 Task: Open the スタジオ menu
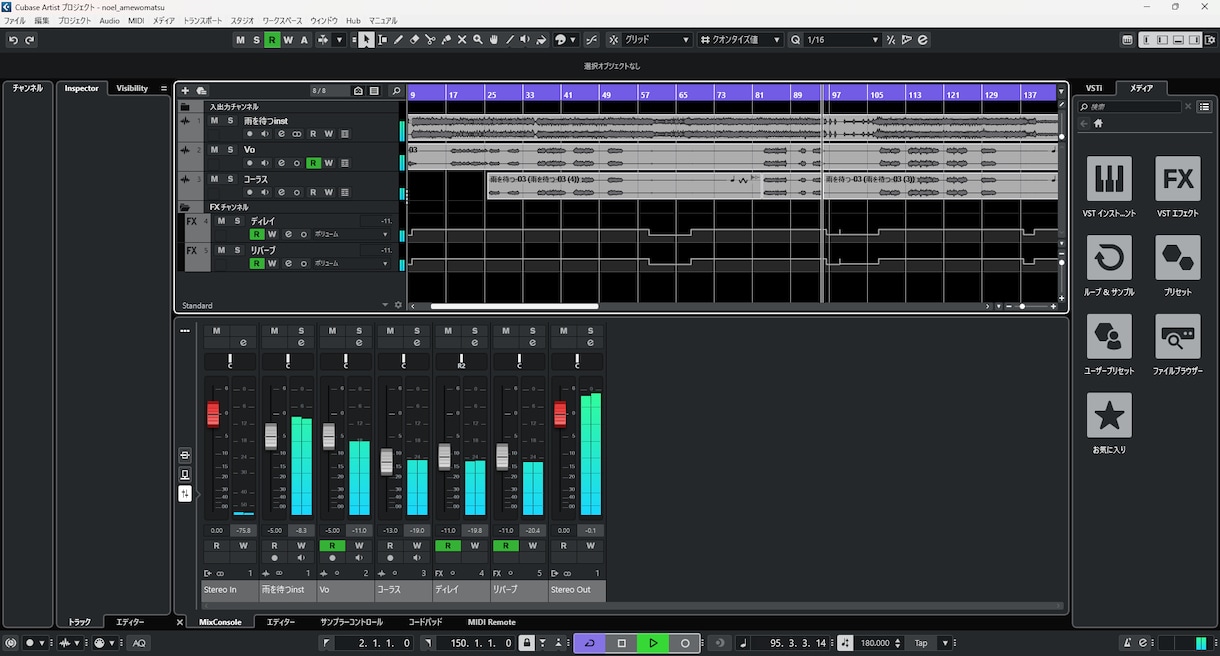point(242,20)
